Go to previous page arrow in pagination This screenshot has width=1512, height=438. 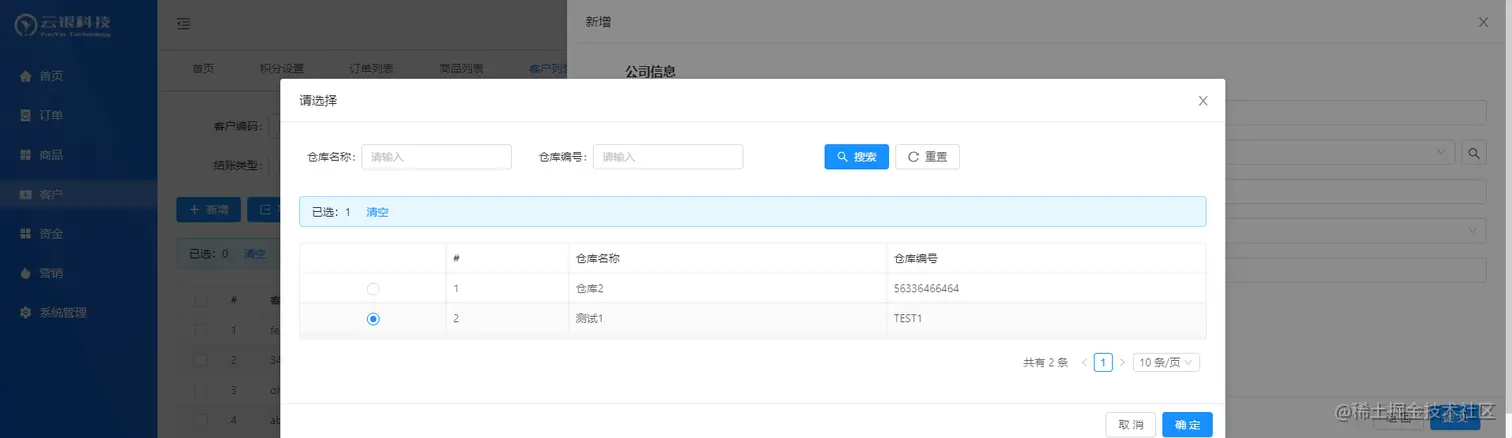pos(1084,362)
